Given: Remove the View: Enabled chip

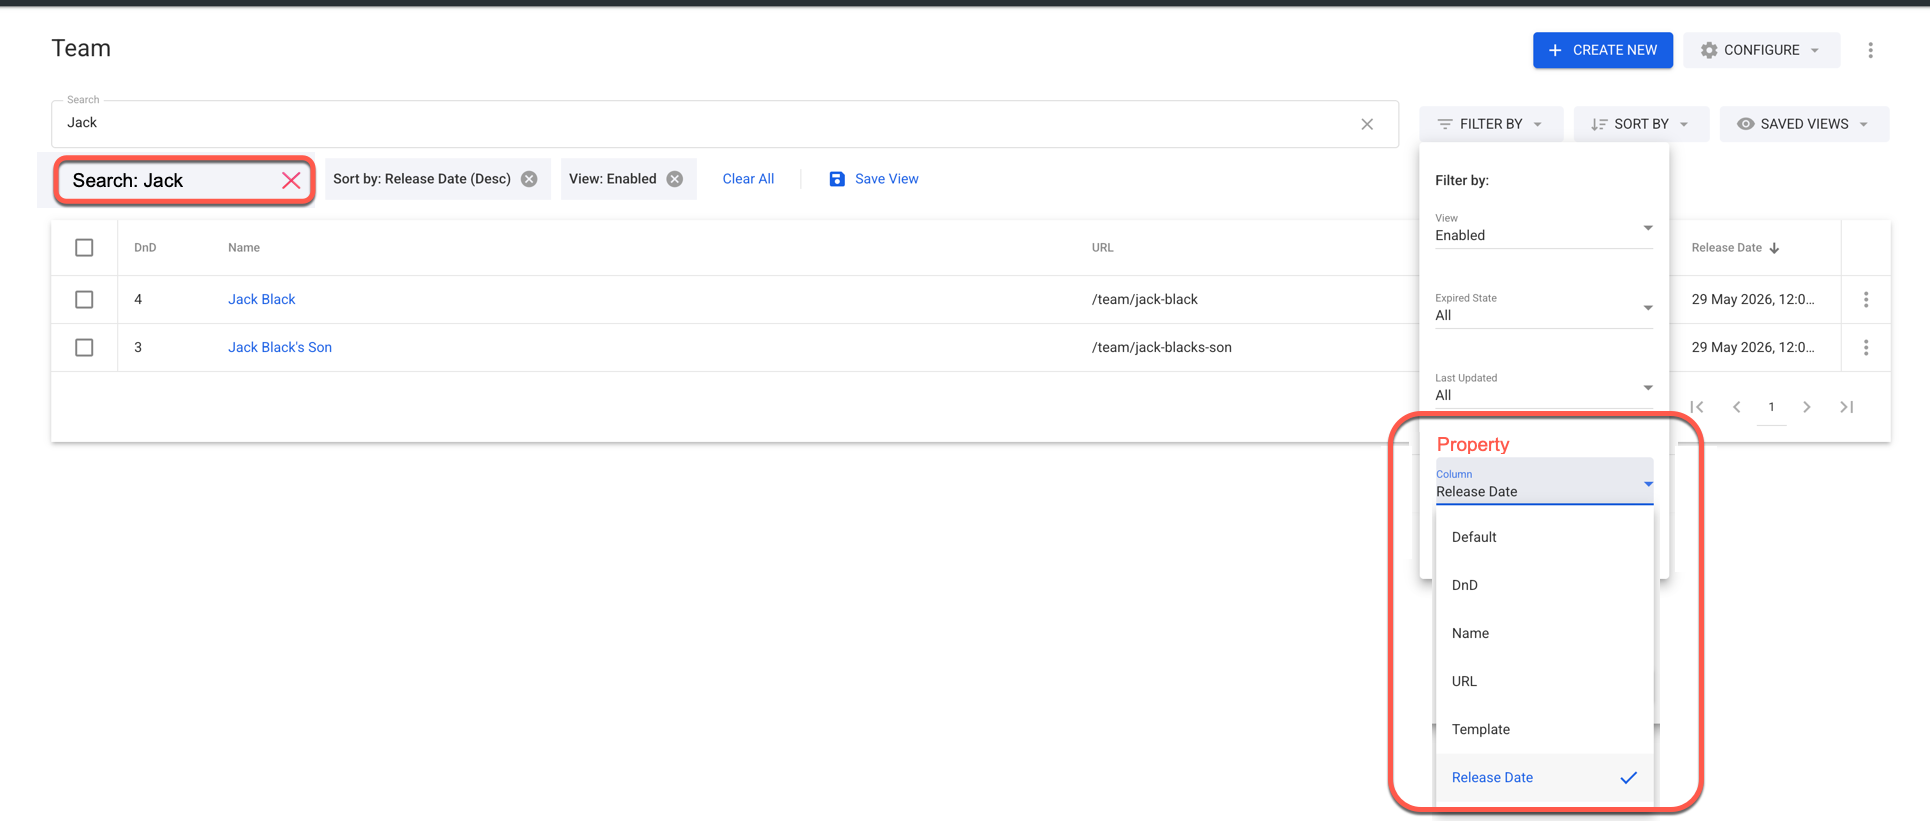Looking at the screenshot, I should 675,179.
